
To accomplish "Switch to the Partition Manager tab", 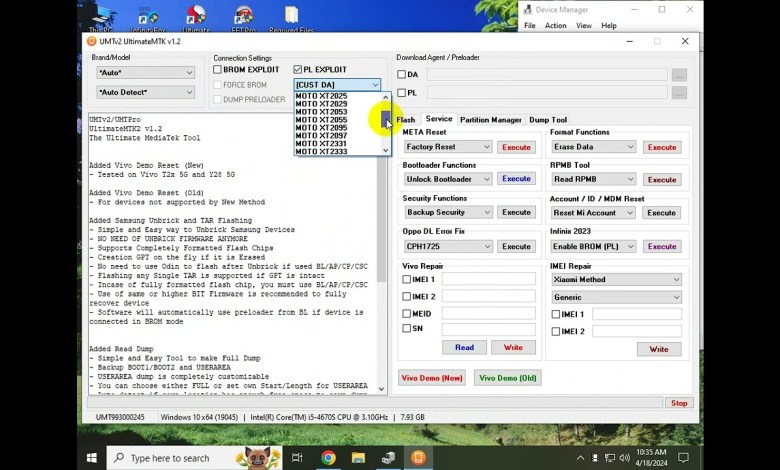I will pyautogui.click(x=490, y=120).
